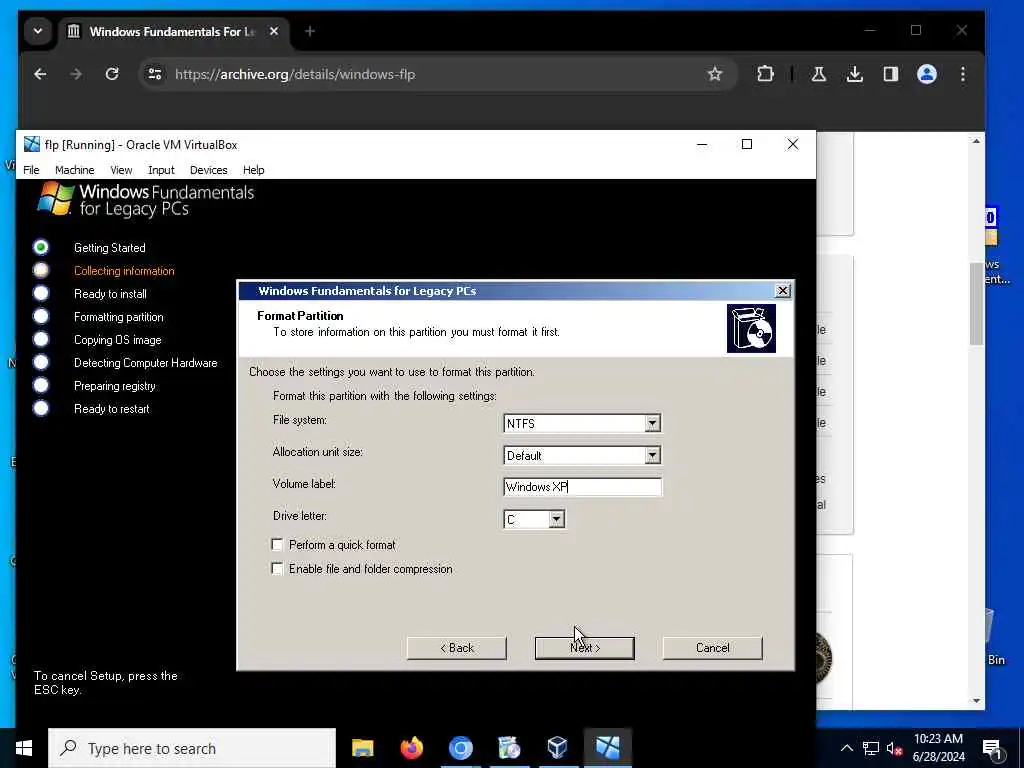1024x768 pixels.
Task: Expand the Allocation unit size dropdown
Action: [652, 455]
